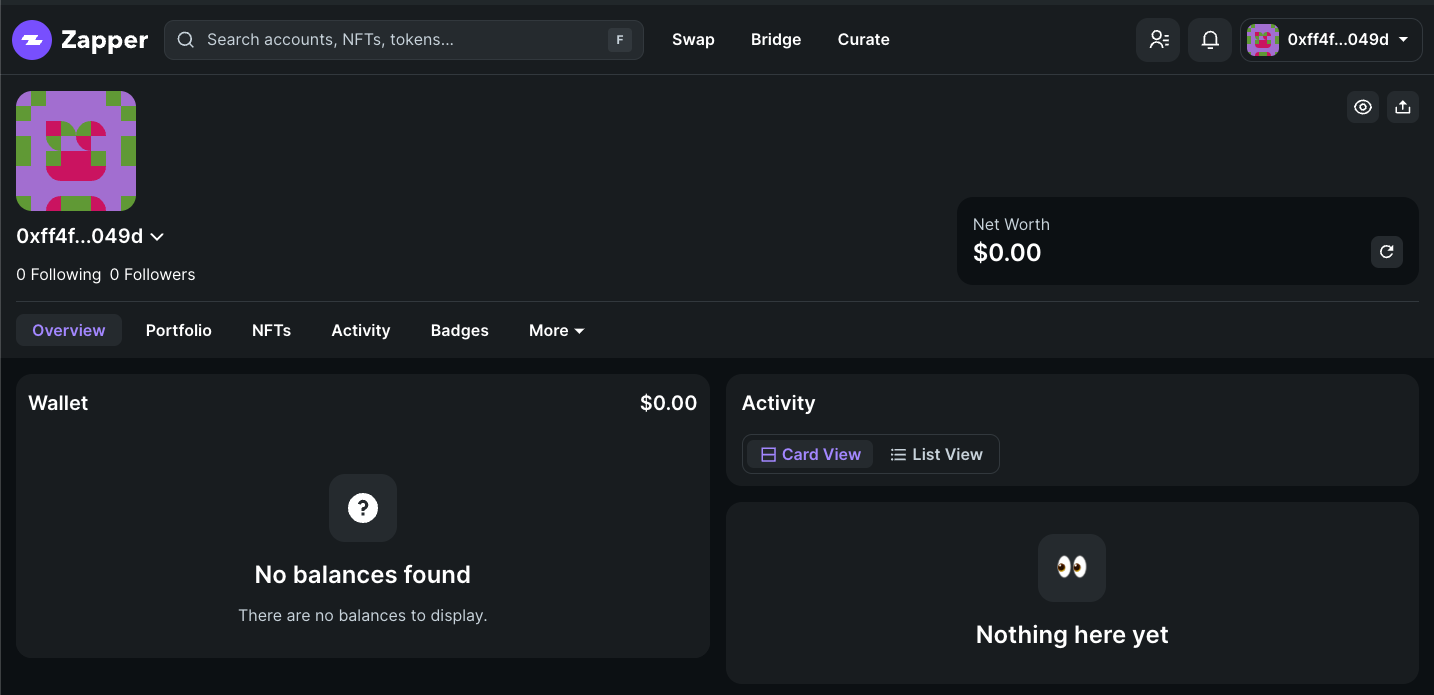Click the Nothing here yet message
This screenshot has width=1434, height=695.
1072,635
